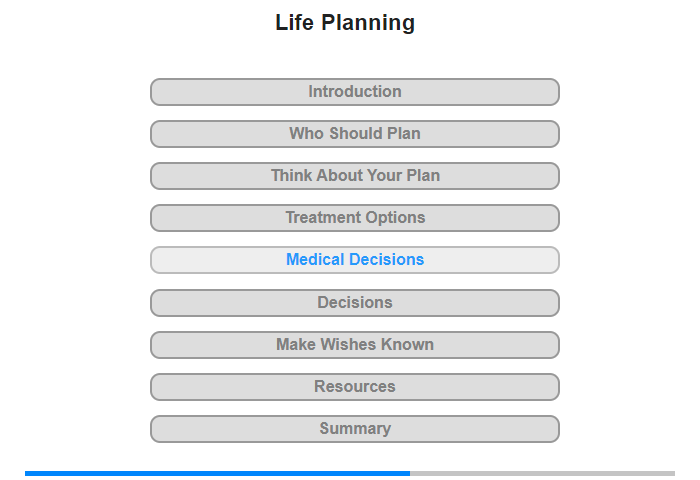700x480 pixels.
Task: Choose the Make Wishes Known entry
Action: (354, 345)
